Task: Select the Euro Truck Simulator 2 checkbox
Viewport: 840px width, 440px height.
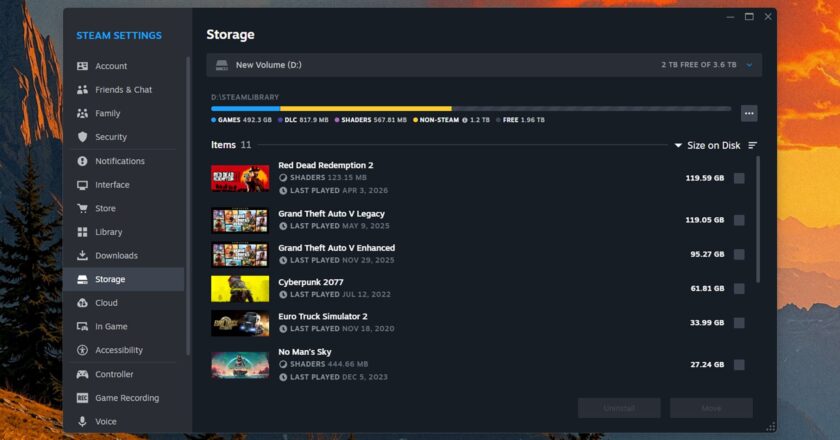Action: tap(739, 323)
